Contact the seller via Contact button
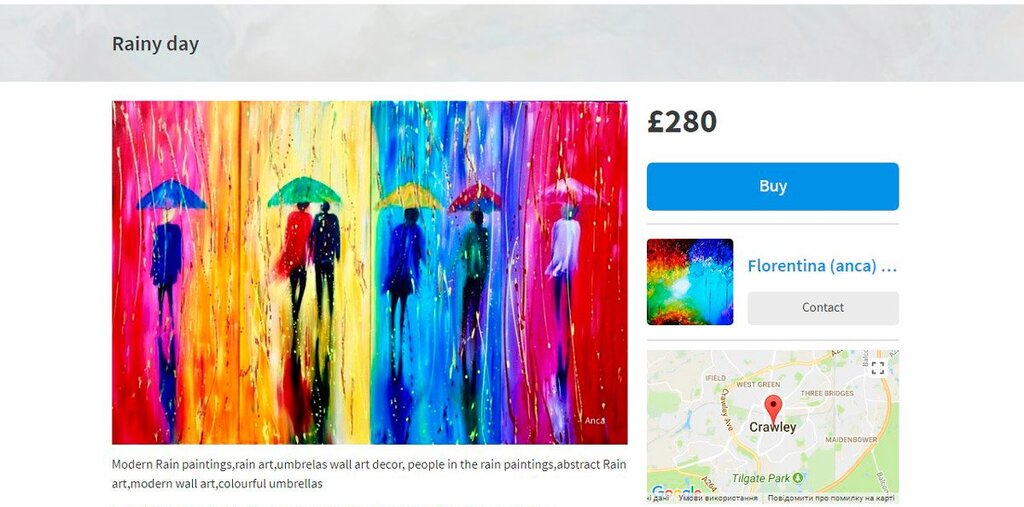This screenshot has width=1024, height=507. [823, 308]
